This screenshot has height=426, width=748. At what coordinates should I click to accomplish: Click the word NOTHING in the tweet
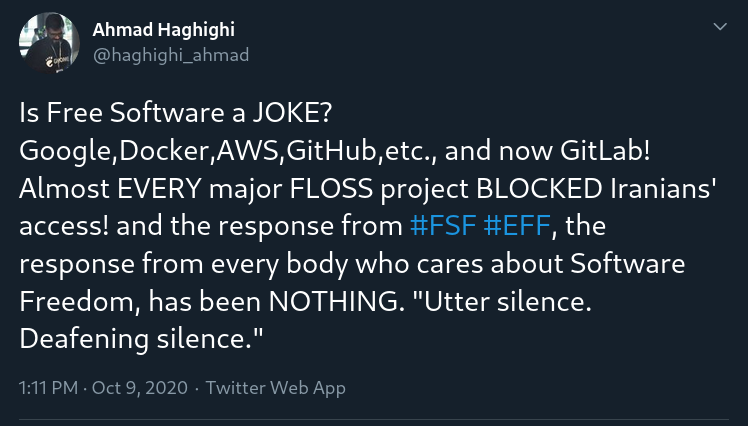(x=333, y=301)
